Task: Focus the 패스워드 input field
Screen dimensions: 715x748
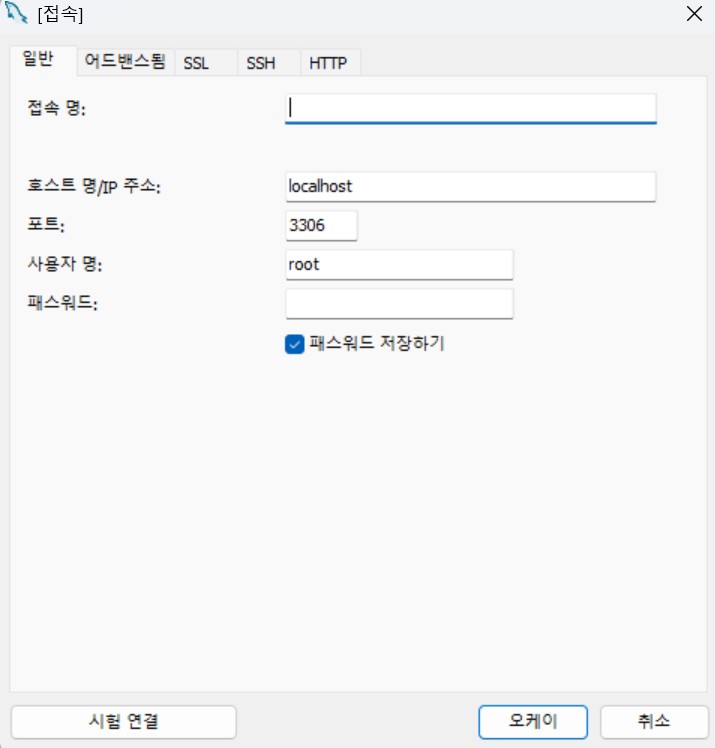Action: coord(399,303)
